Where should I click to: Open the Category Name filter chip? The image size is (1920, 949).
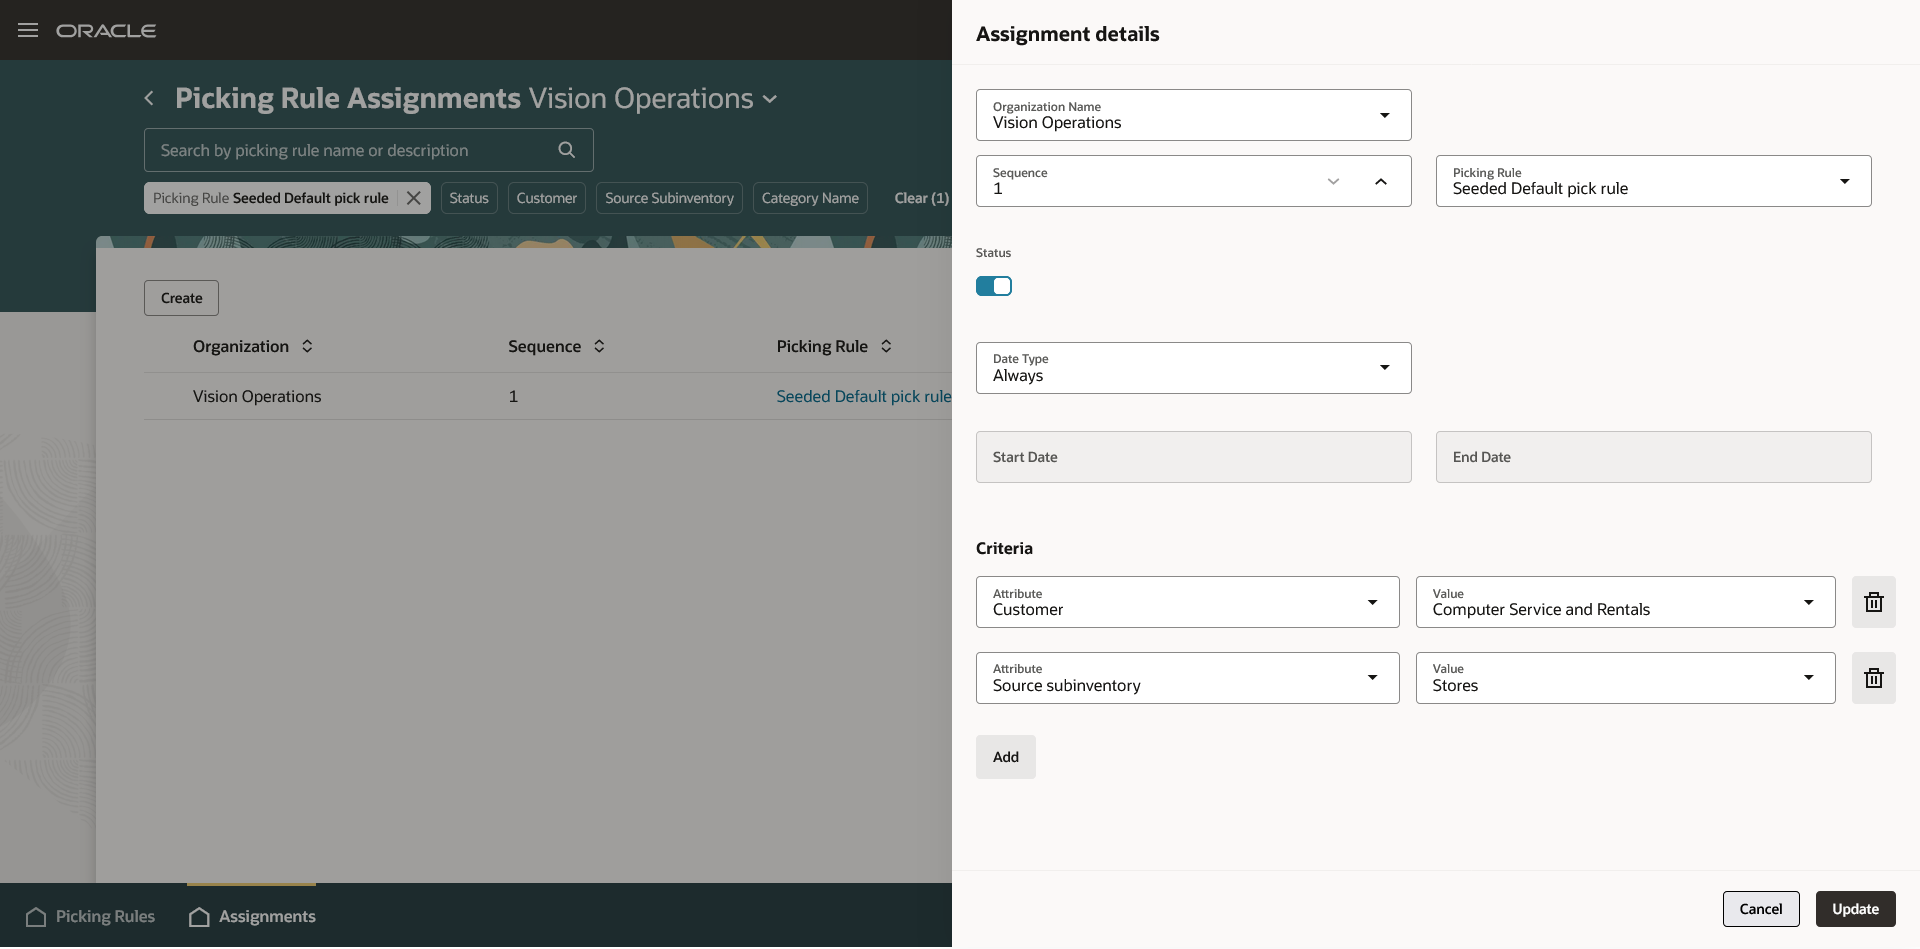(810, 198)
